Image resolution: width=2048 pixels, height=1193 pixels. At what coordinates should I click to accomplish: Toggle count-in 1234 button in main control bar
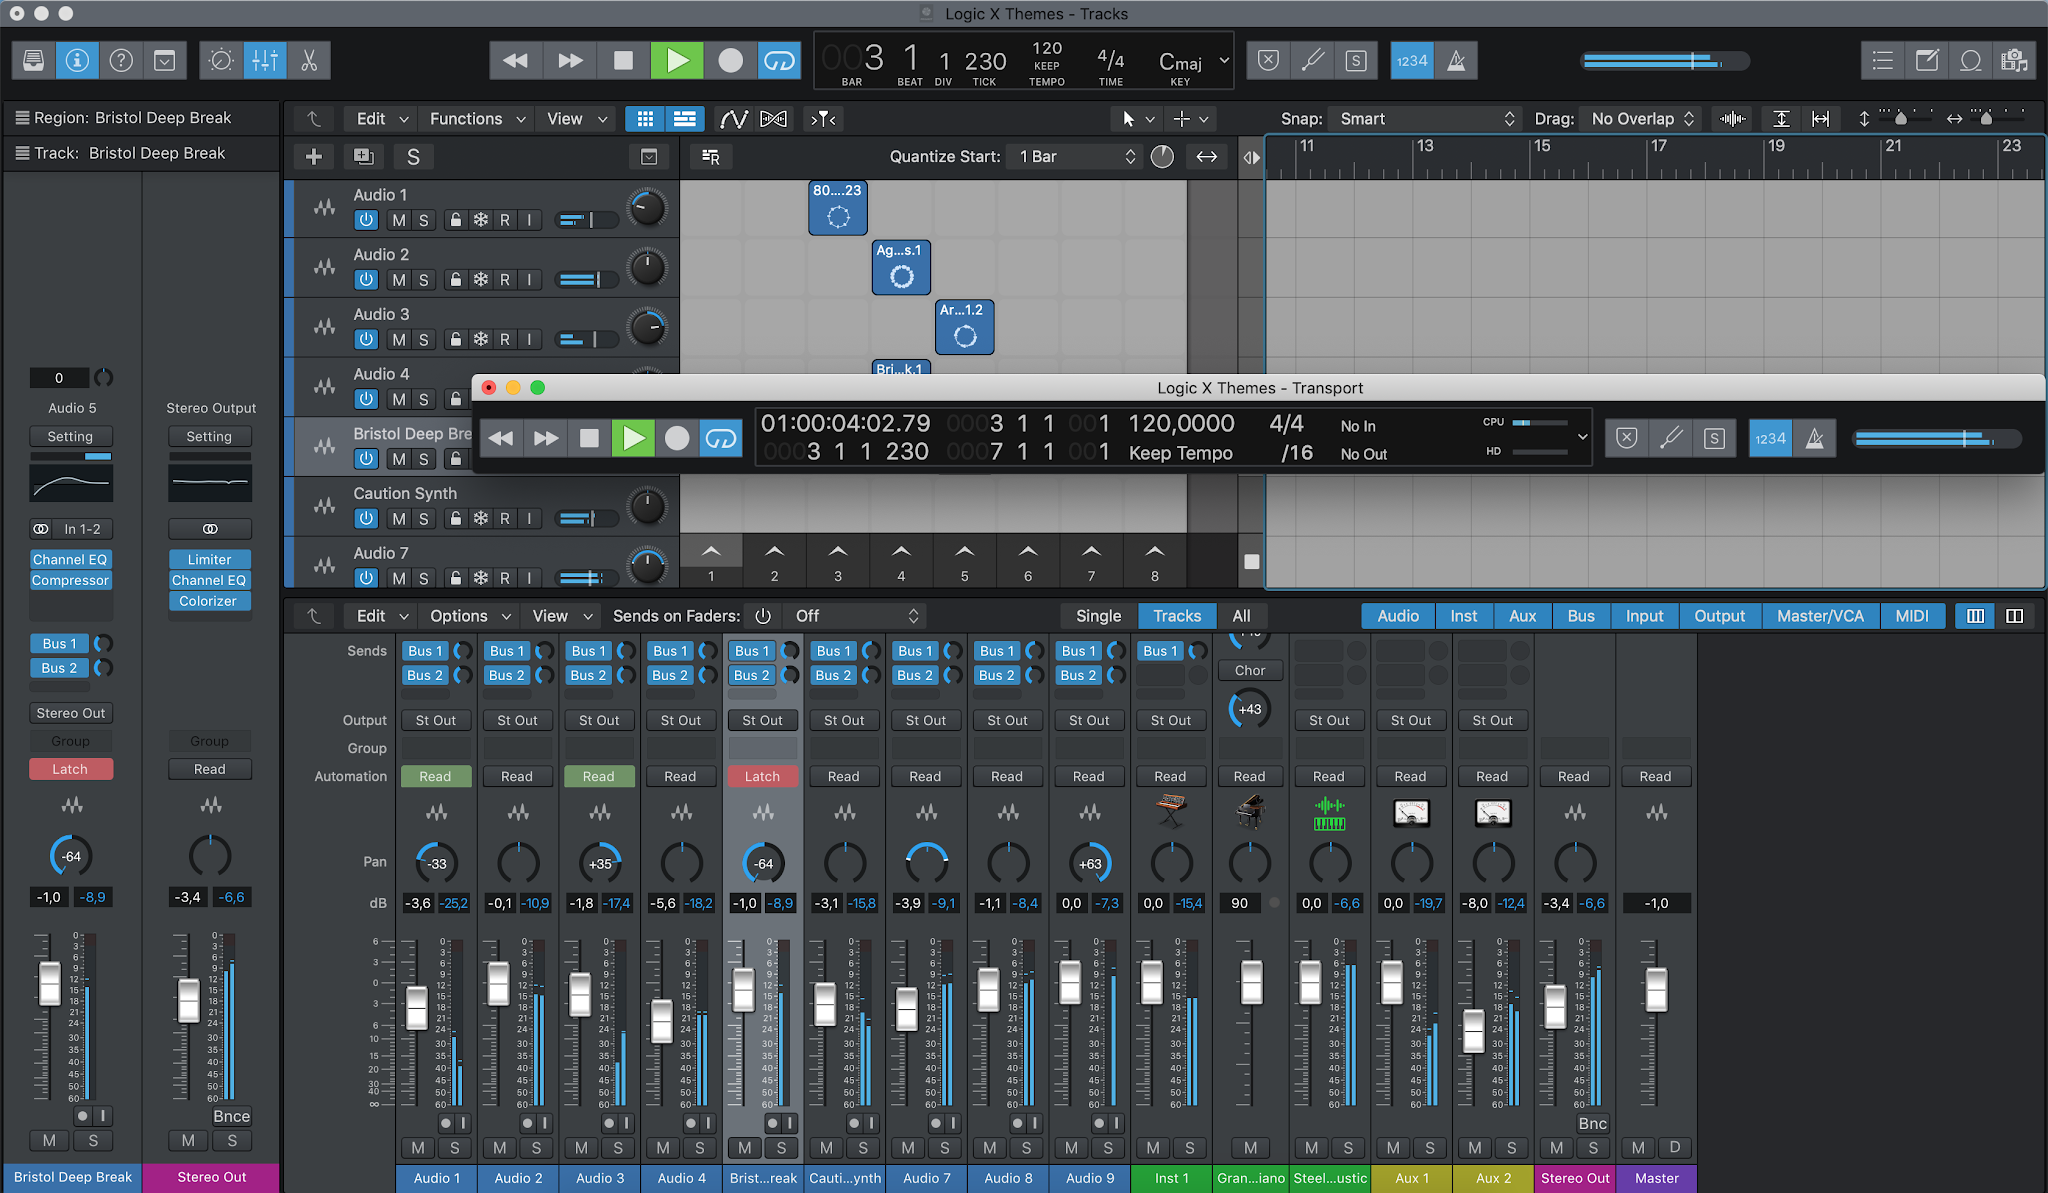tap(1412, 61)
